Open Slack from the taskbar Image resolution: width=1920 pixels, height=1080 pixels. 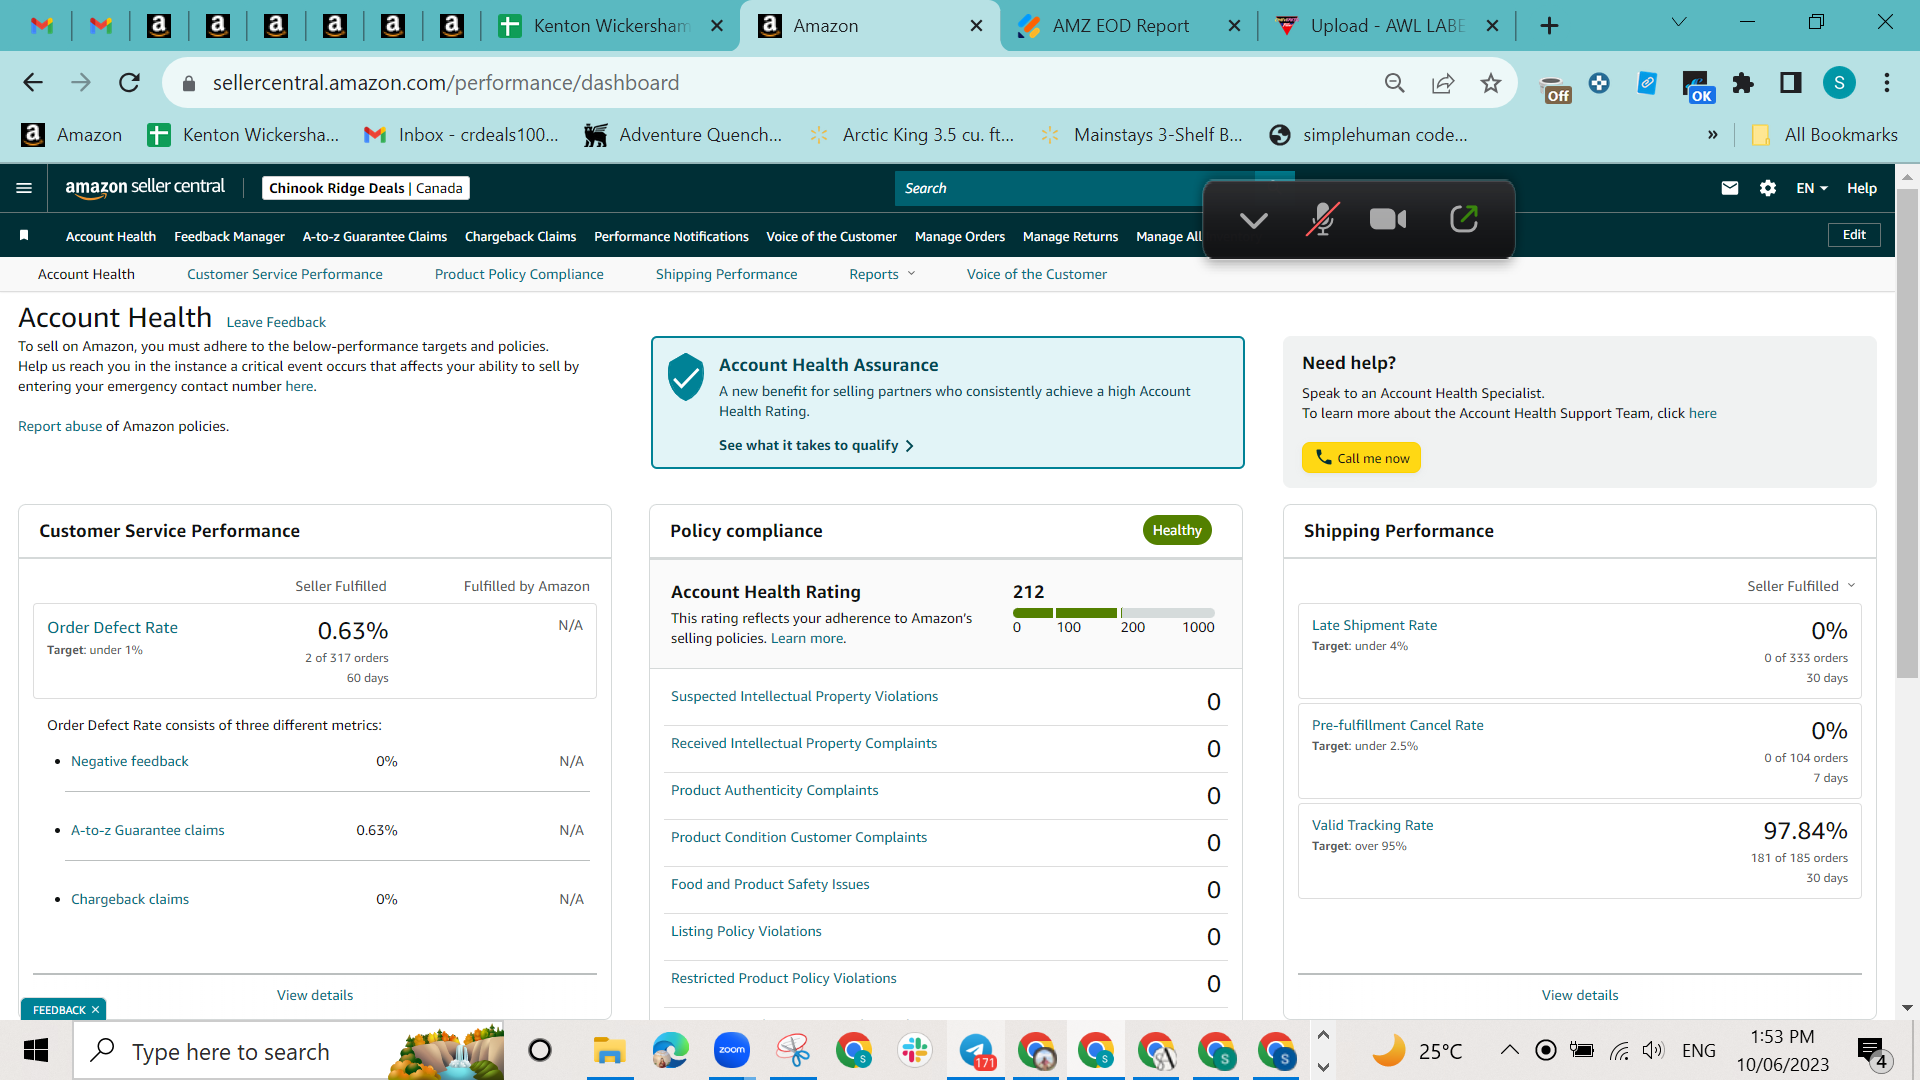[915, 1050]
